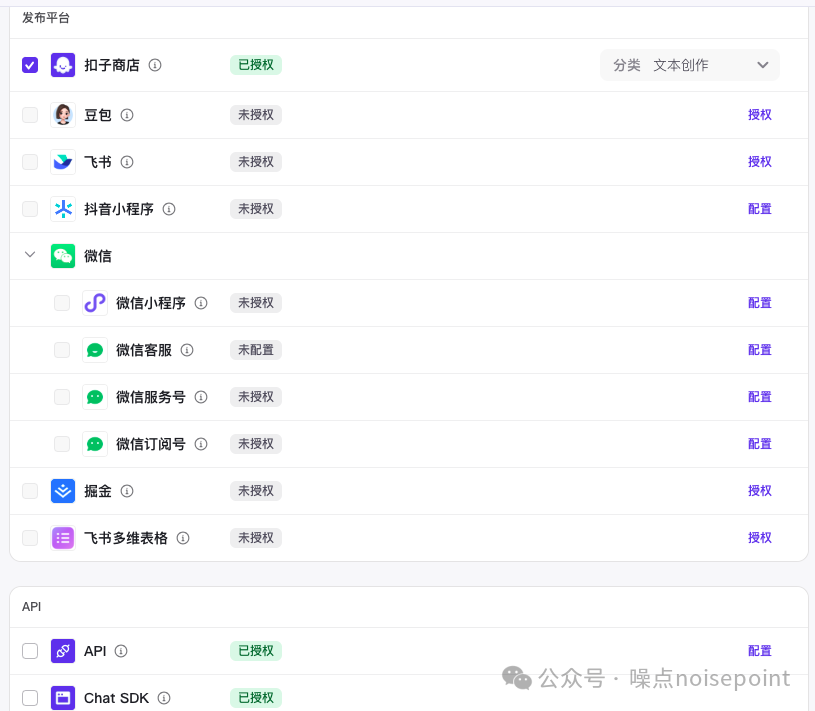The width and height of the screenshot is (815, 711).
Task: Open the 分类 文本创作 dropdown
Action: coord(690,65)
